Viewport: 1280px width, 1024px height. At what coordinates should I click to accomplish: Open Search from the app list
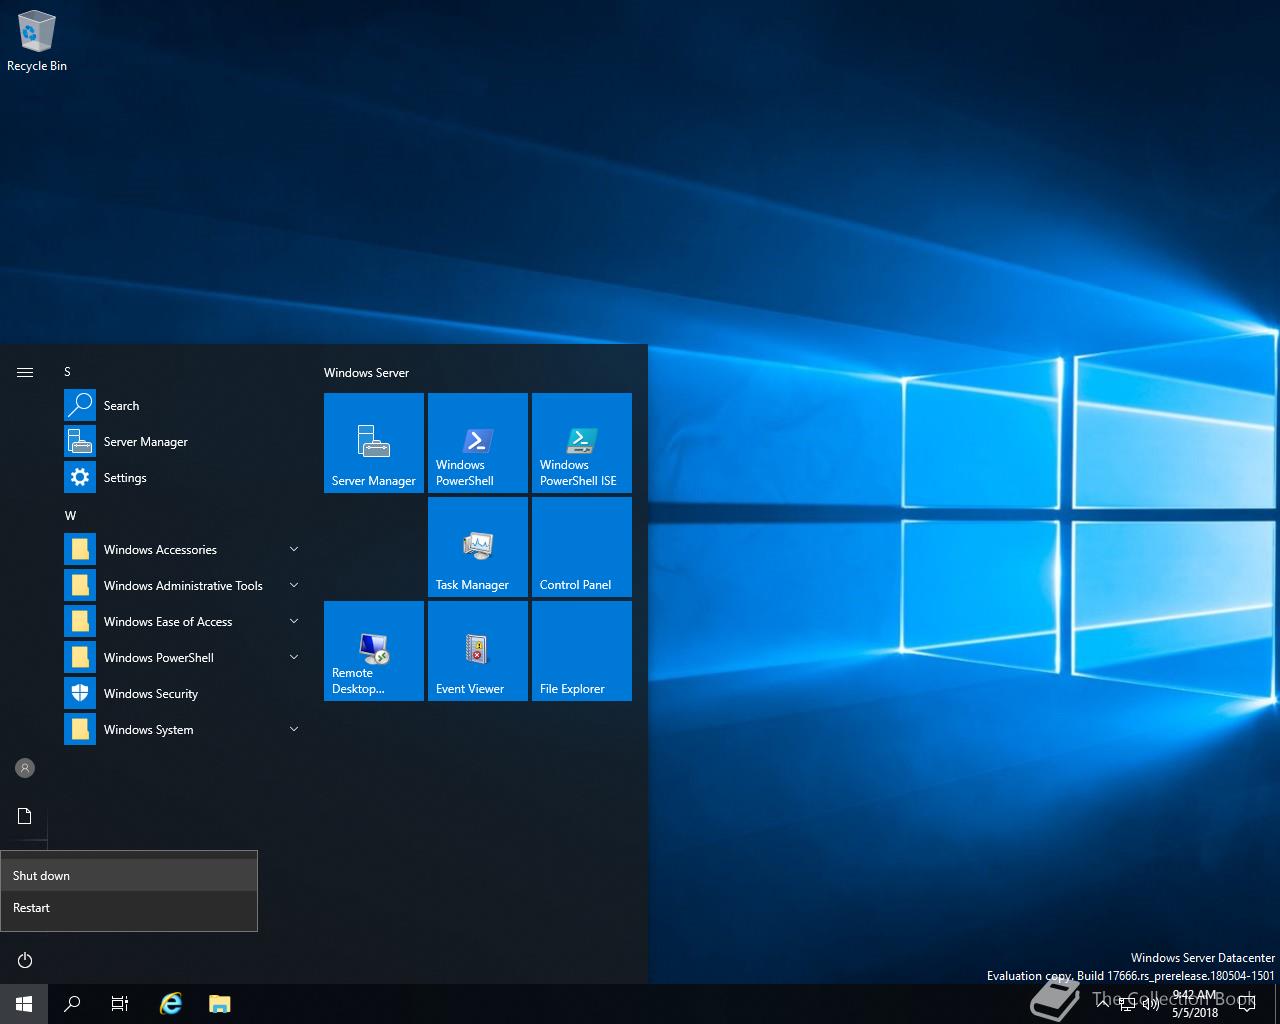[x=184, y=405]
